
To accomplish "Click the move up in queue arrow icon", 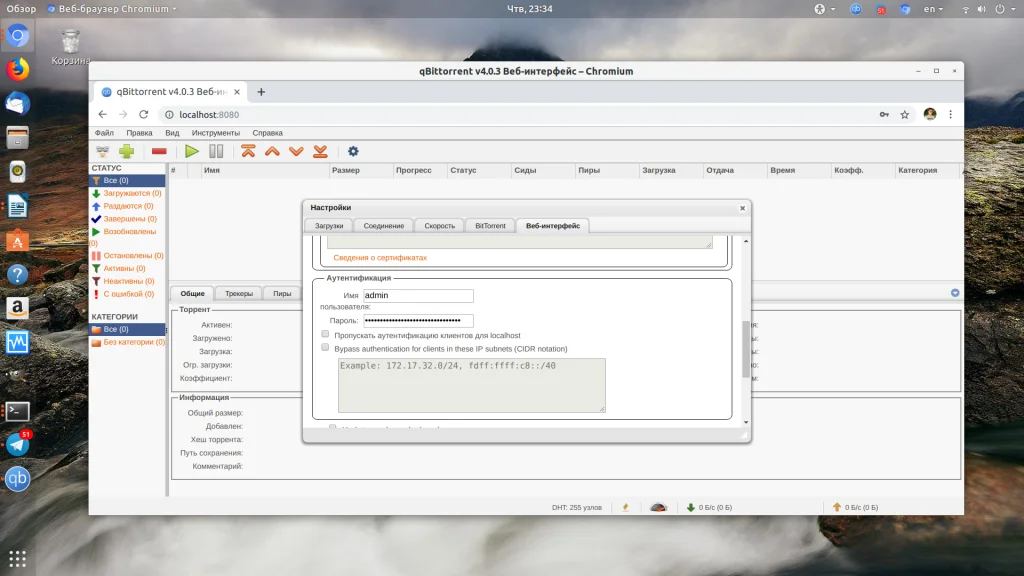I will (x=272, y=152).
